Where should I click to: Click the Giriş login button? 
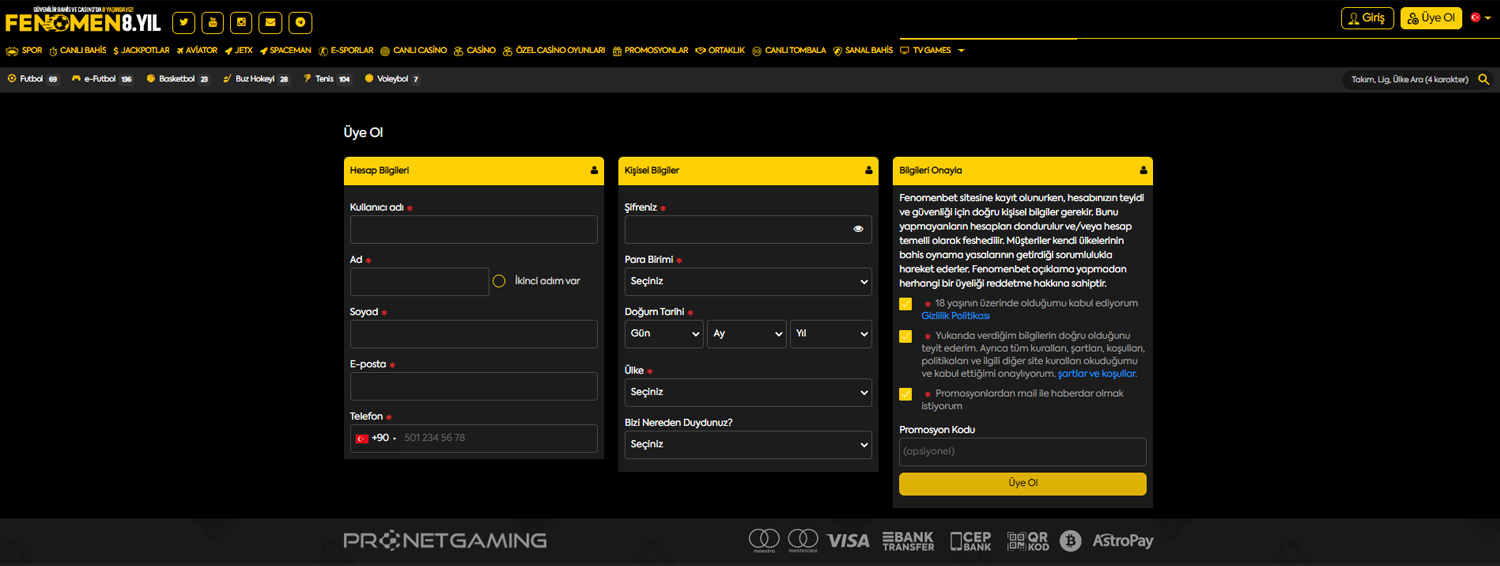tap(1367, 18)
